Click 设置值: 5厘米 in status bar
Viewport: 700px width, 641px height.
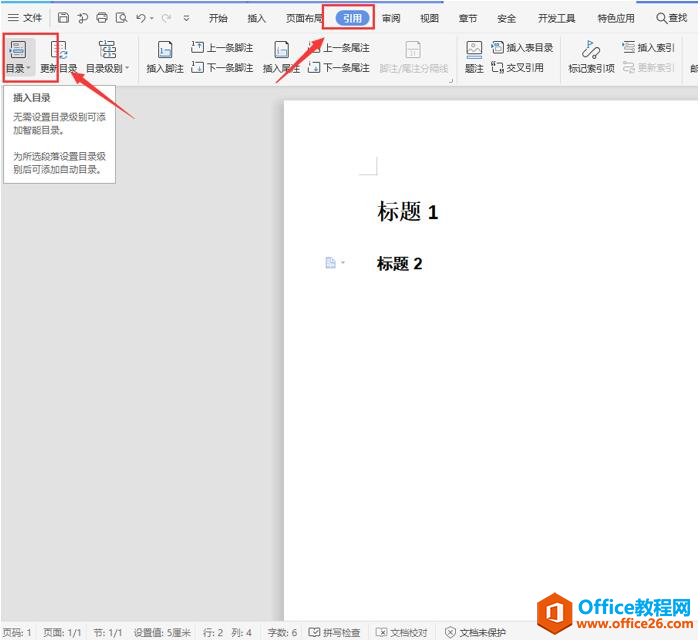tap(162, 633)
